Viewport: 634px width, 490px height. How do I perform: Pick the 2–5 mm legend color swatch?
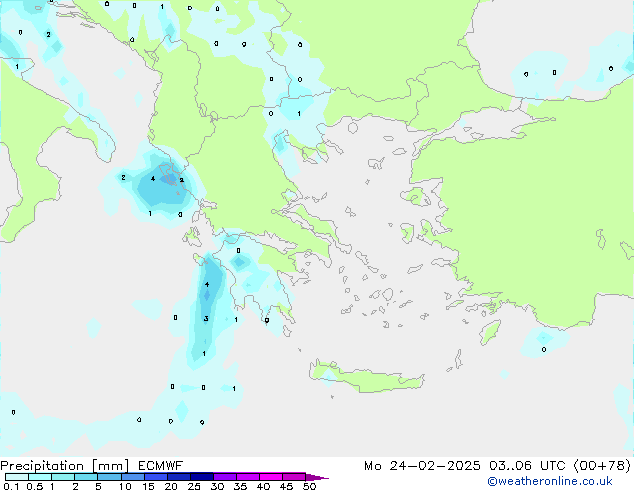(x=86, y=477)
